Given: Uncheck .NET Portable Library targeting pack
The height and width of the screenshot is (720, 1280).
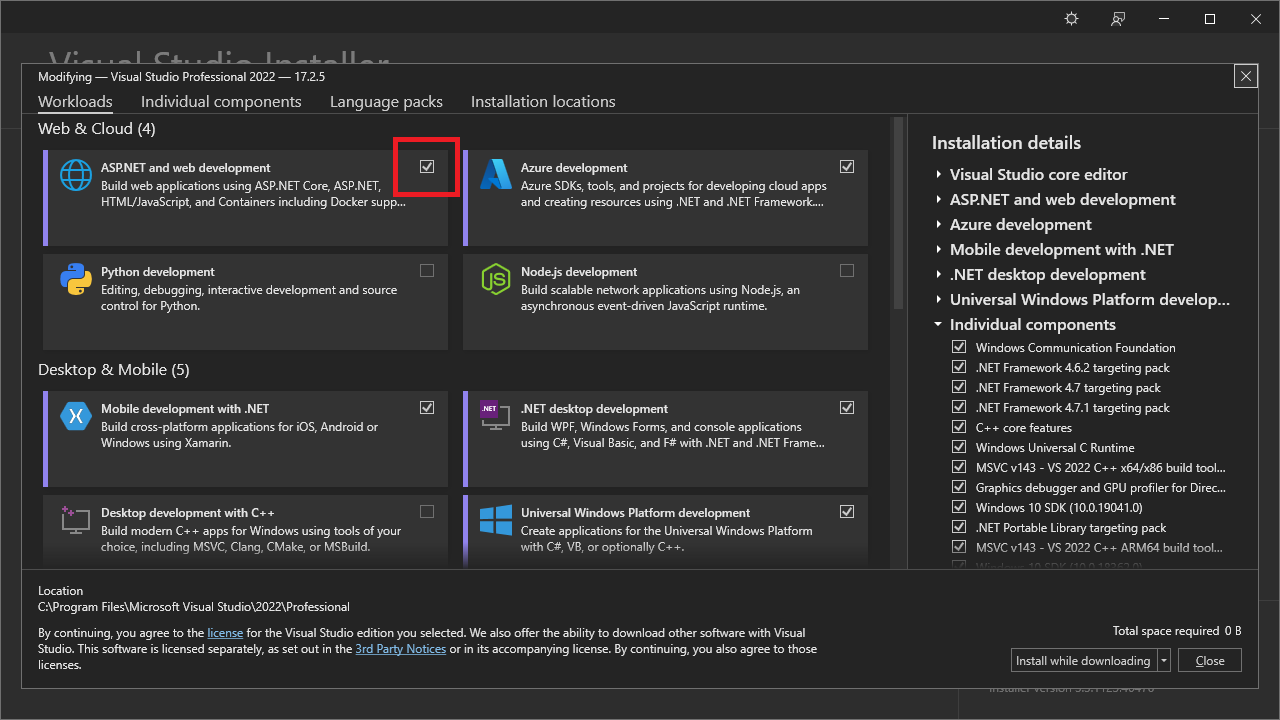Looking at the screenshot, I should 959,528.
